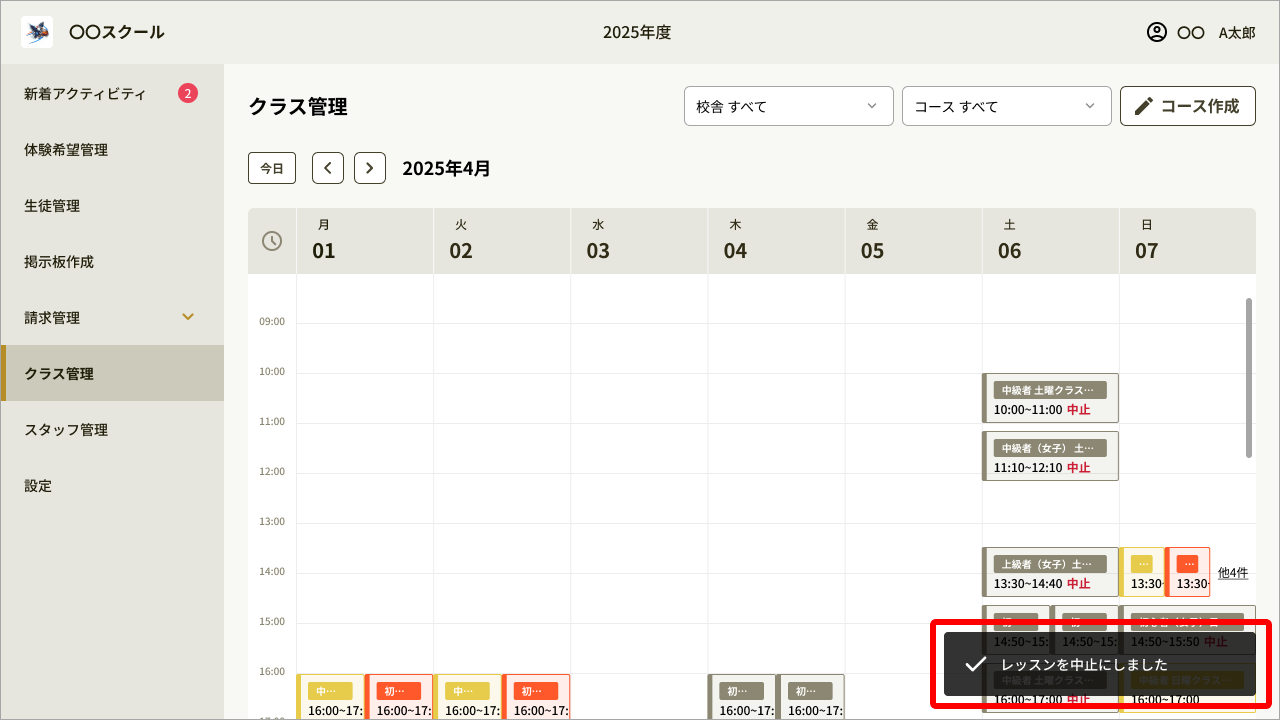Open Saturday 11:10~12:10 中級者（女子）lesson

tap(1050, 457)
